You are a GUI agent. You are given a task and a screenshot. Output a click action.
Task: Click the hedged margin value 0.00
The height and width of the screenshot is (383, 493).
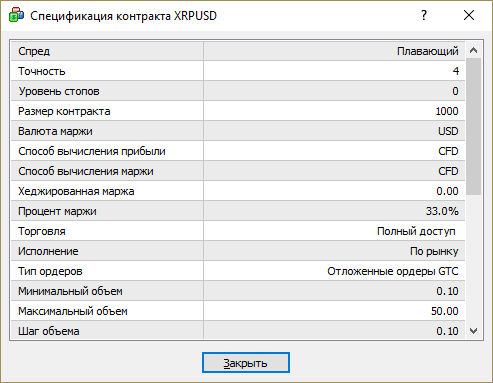point(447,191)
